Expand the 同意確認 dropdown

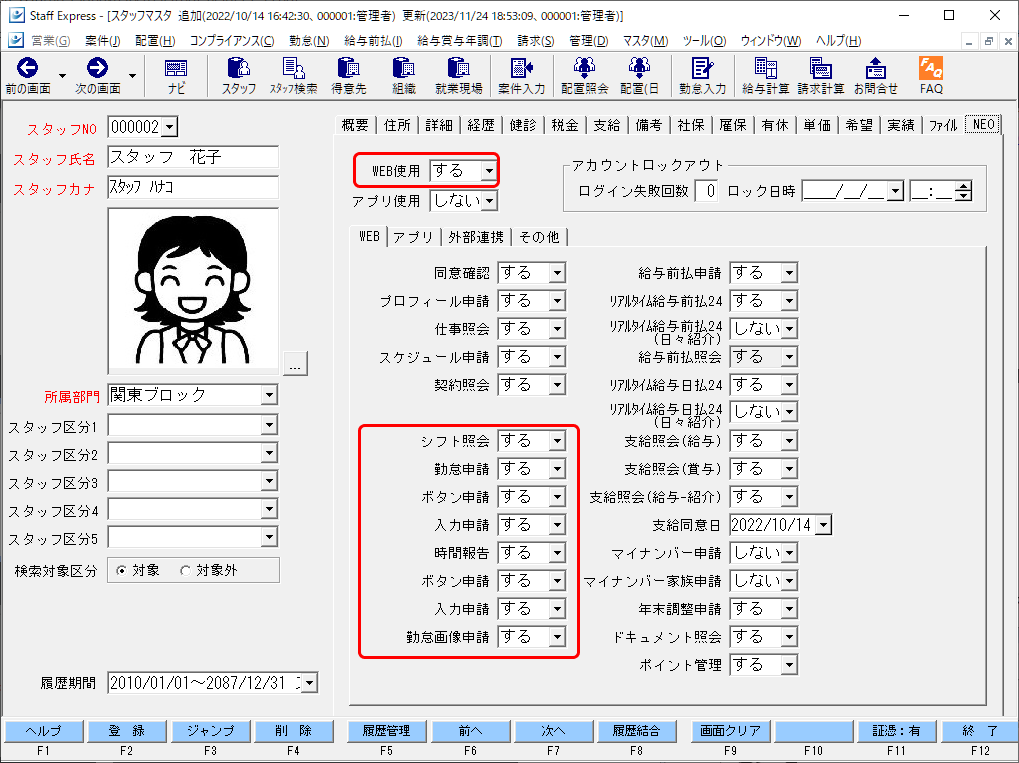(x=557, y=273)
